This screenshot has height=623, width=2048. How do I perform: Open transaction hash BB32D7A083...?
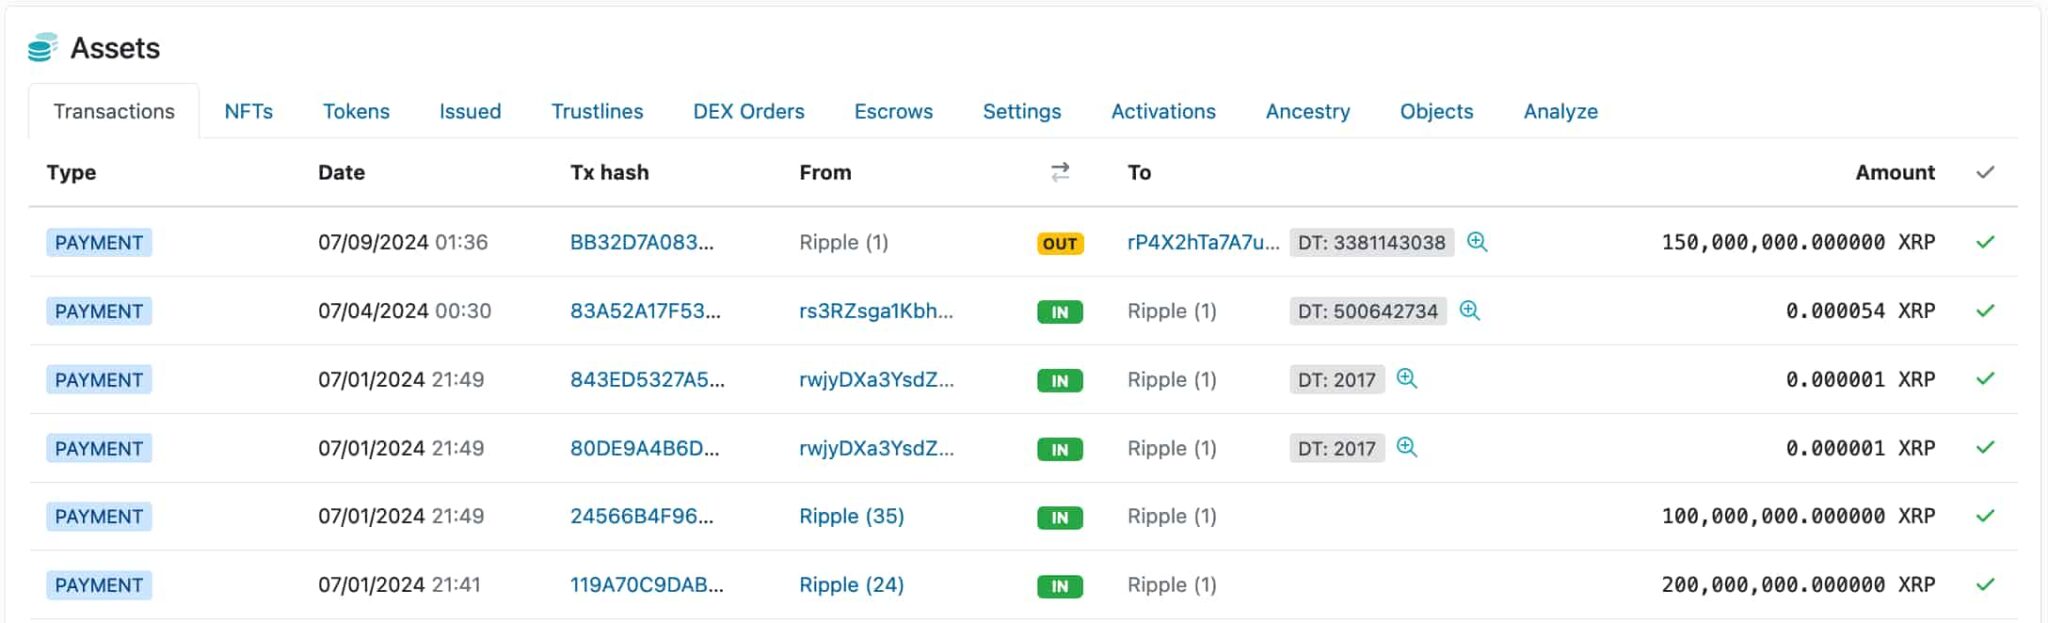641,242
